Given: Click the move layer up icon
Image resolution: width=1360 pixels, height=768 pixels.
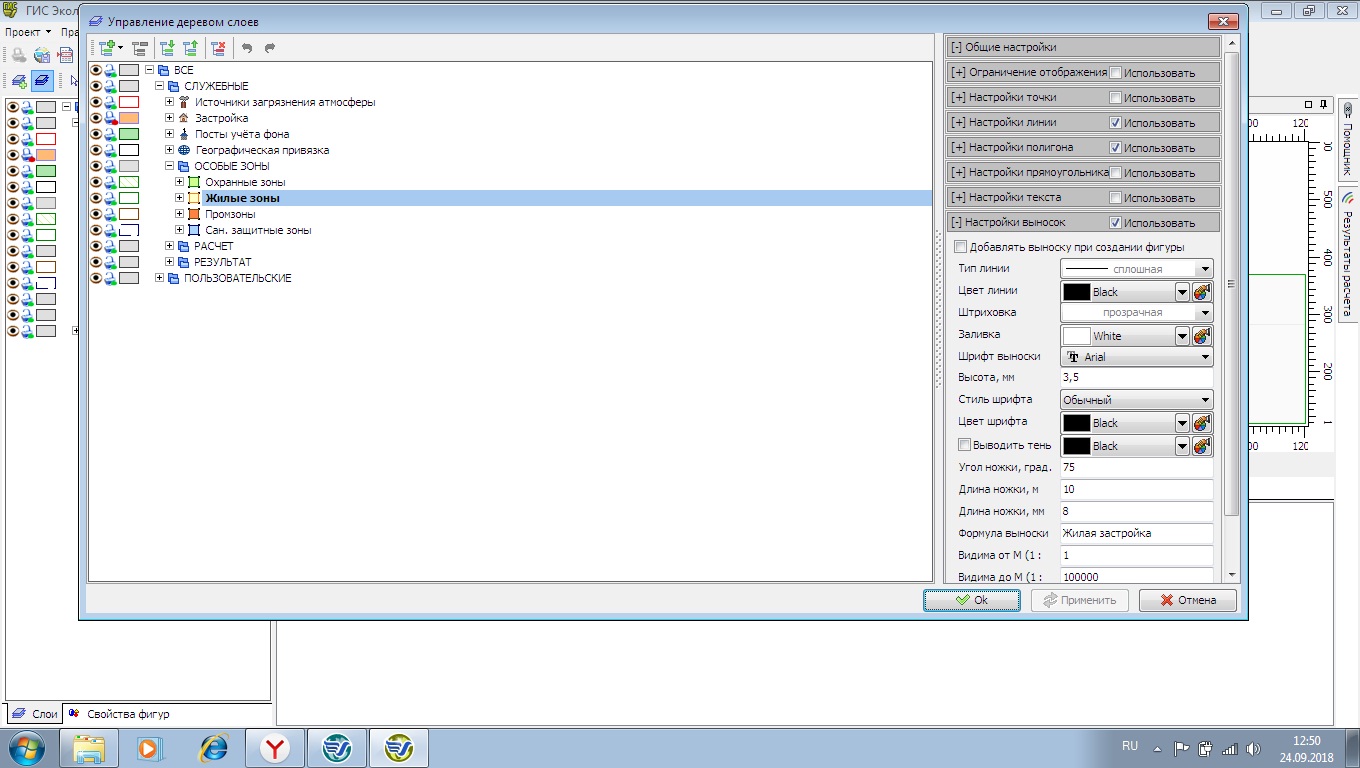Looking at the screenshot, I should (x=190, y=47).
